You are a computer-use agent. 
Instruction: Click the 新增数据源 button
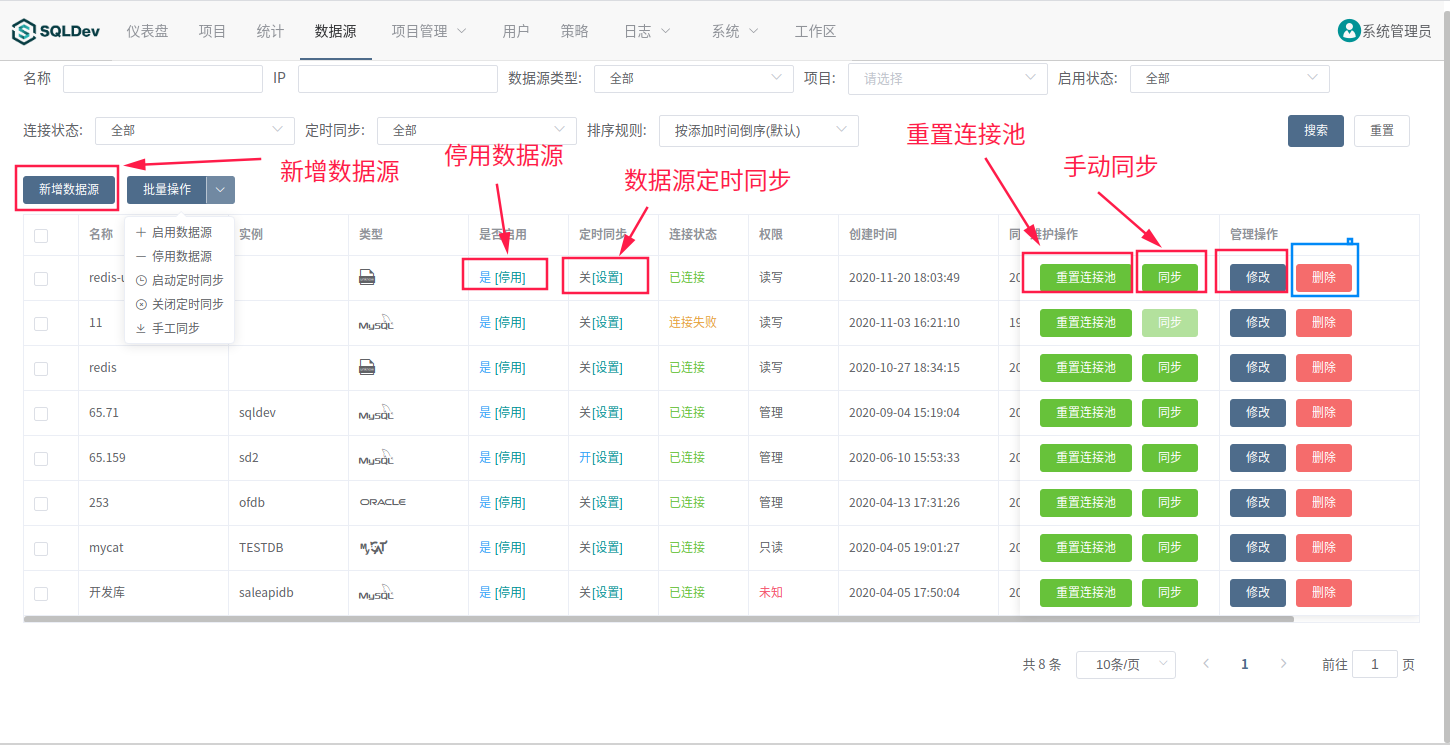point(69,189)
